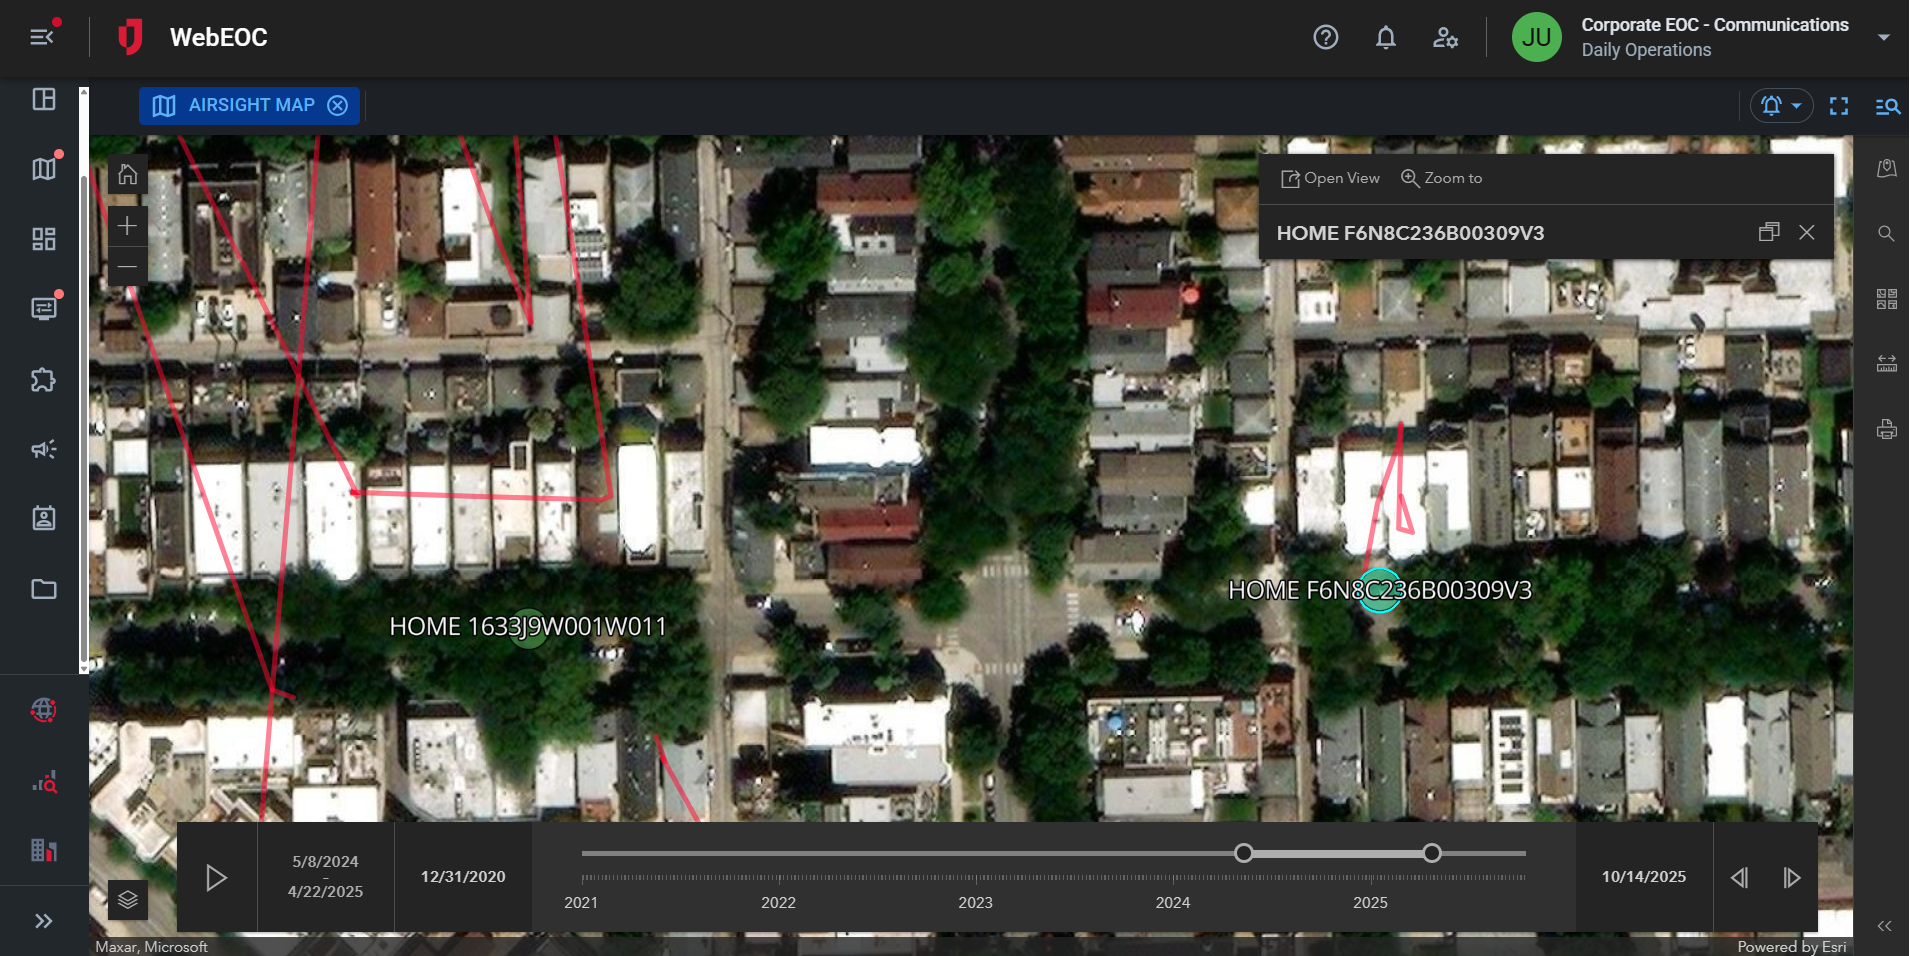This screenshot has height=956, width=1910.
Task: Expand the left sidebar with double chevron
Action: (x=43, y=921)
